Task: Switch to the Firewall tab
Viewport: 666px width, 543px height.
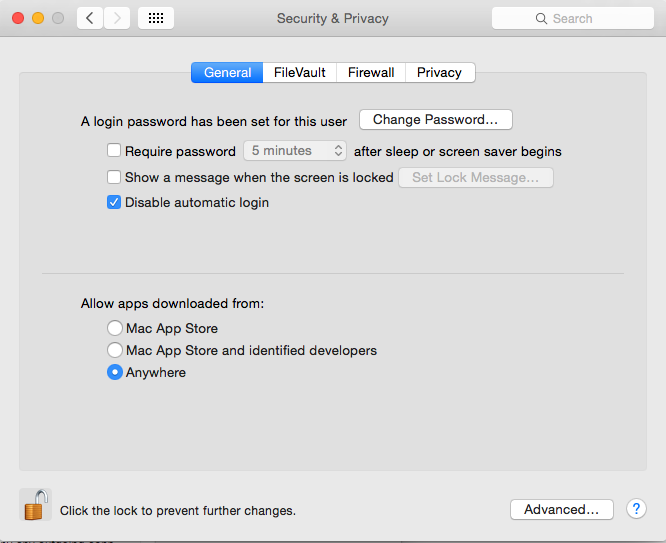Action: click(371, 72)
